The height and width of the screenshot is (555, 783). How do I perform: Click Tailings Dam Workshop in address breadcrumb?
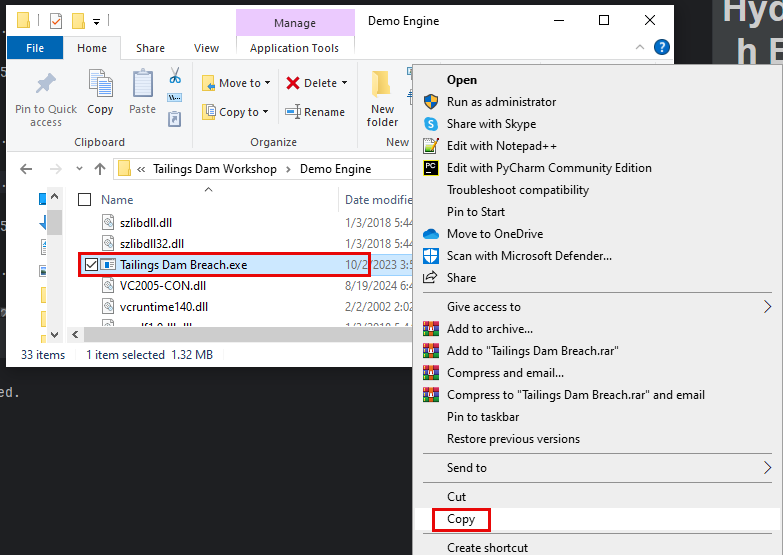point(214,169)
